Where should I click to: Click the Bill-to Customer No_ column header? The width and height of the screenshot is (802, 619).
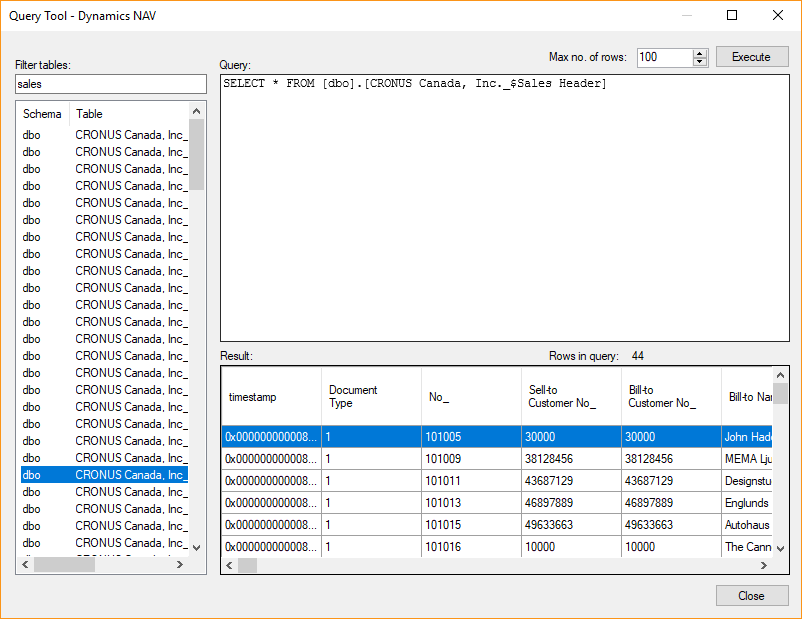point(672,396)
